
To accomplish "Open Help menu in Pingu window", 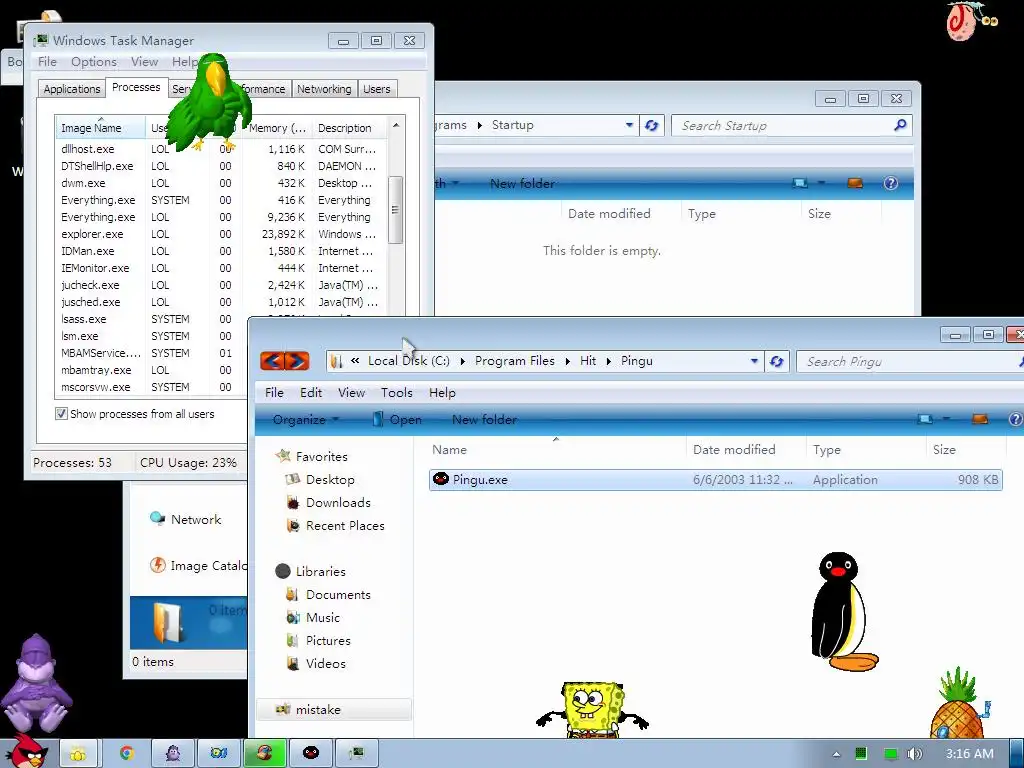I will (442, 392).
